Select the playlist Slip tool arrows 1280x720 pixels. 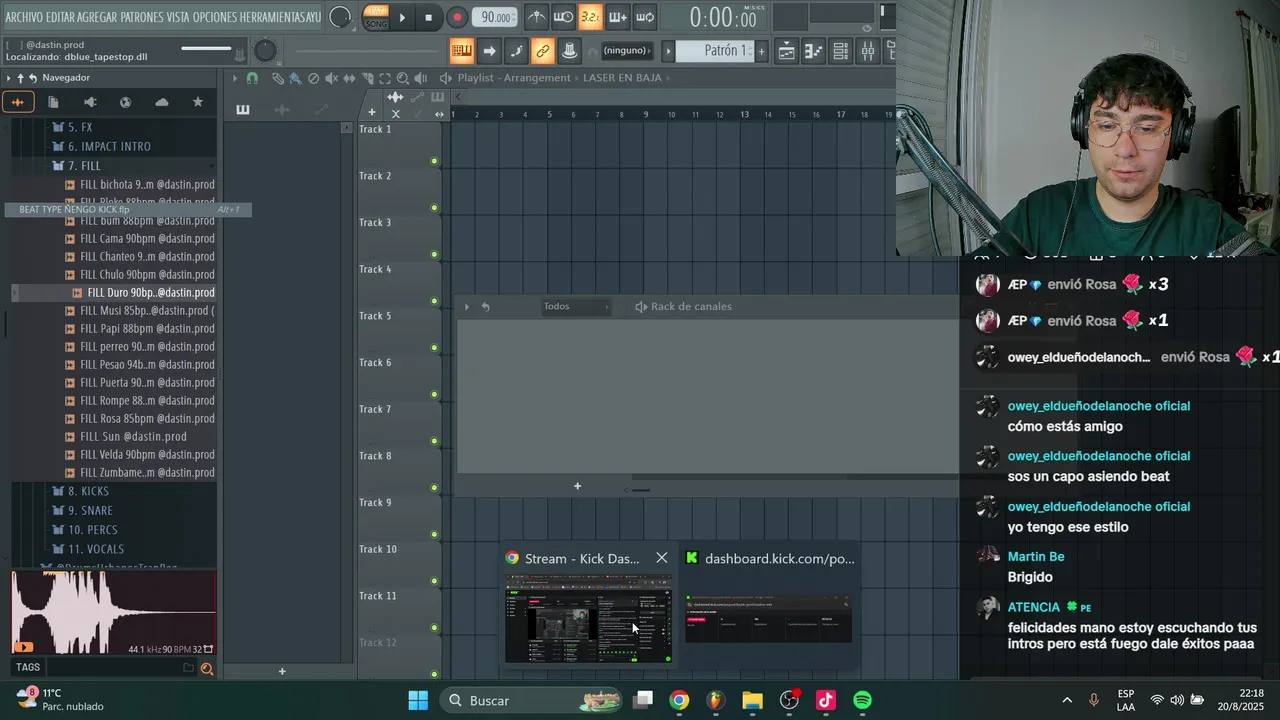349,78
